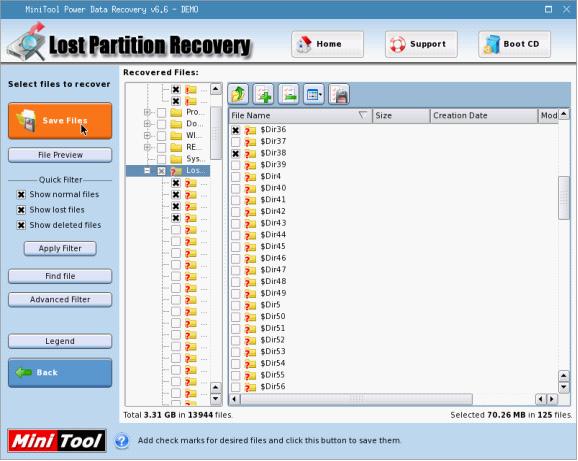Check the $Dir37 checkbox
The image size is (578, 461).
click(x=236, y=142)
